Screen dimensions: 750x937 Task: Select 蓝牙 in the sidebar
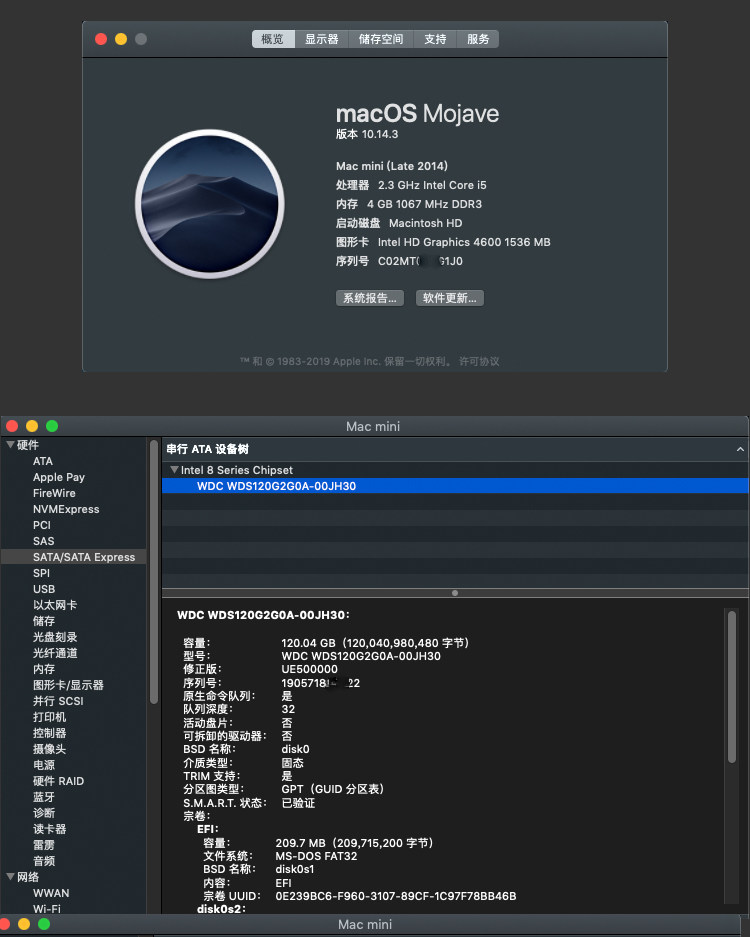pos(44,797)
